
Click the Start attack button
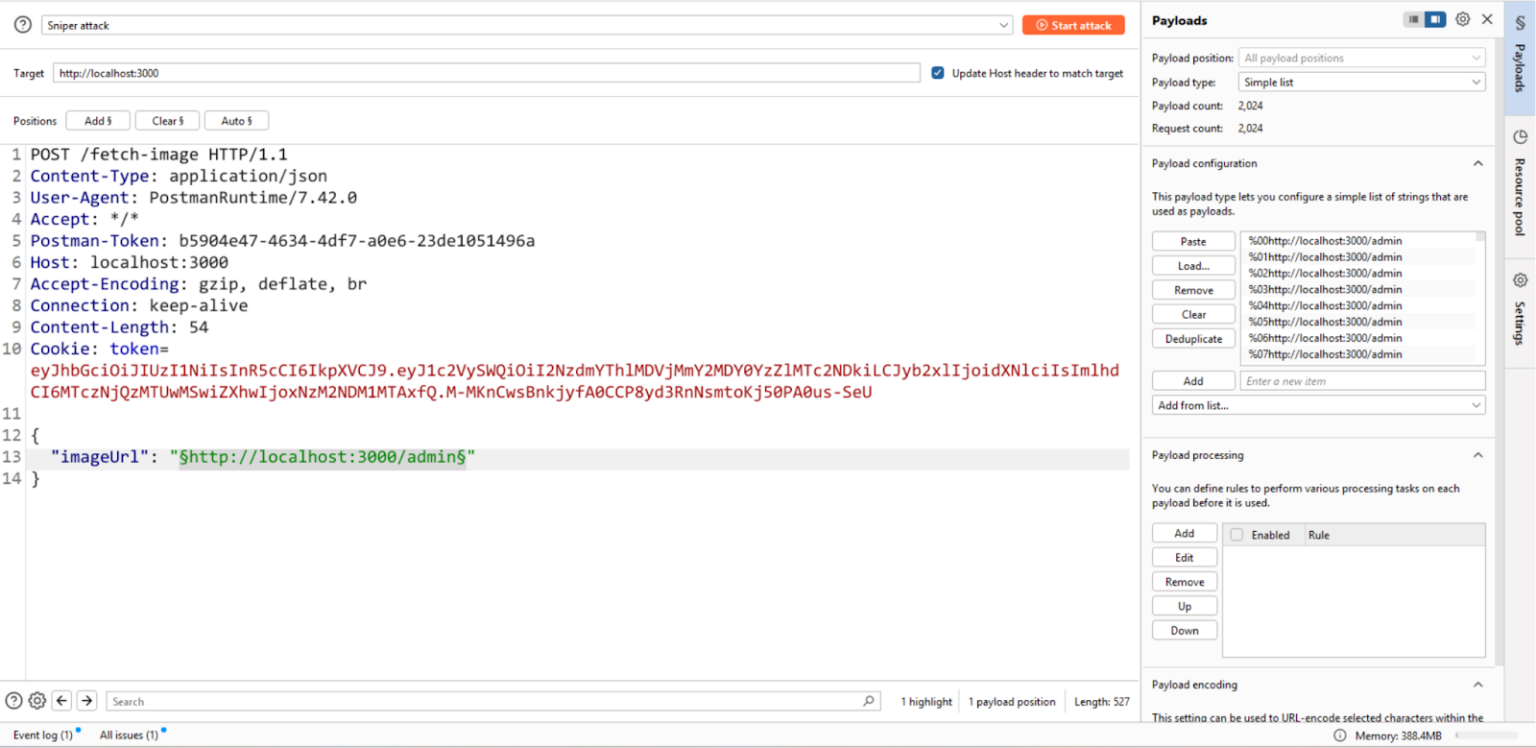[1073, 25]
